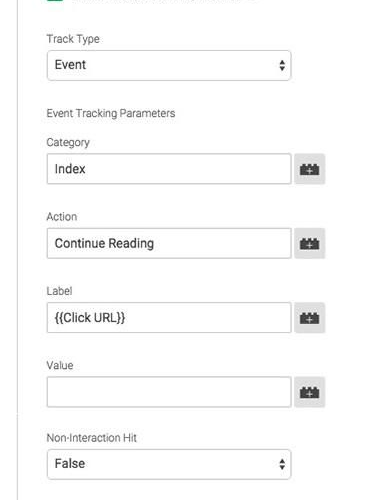Viewport: 381px width, 500px height.
Task: Click the Value field label
Action: coord(60,365)
